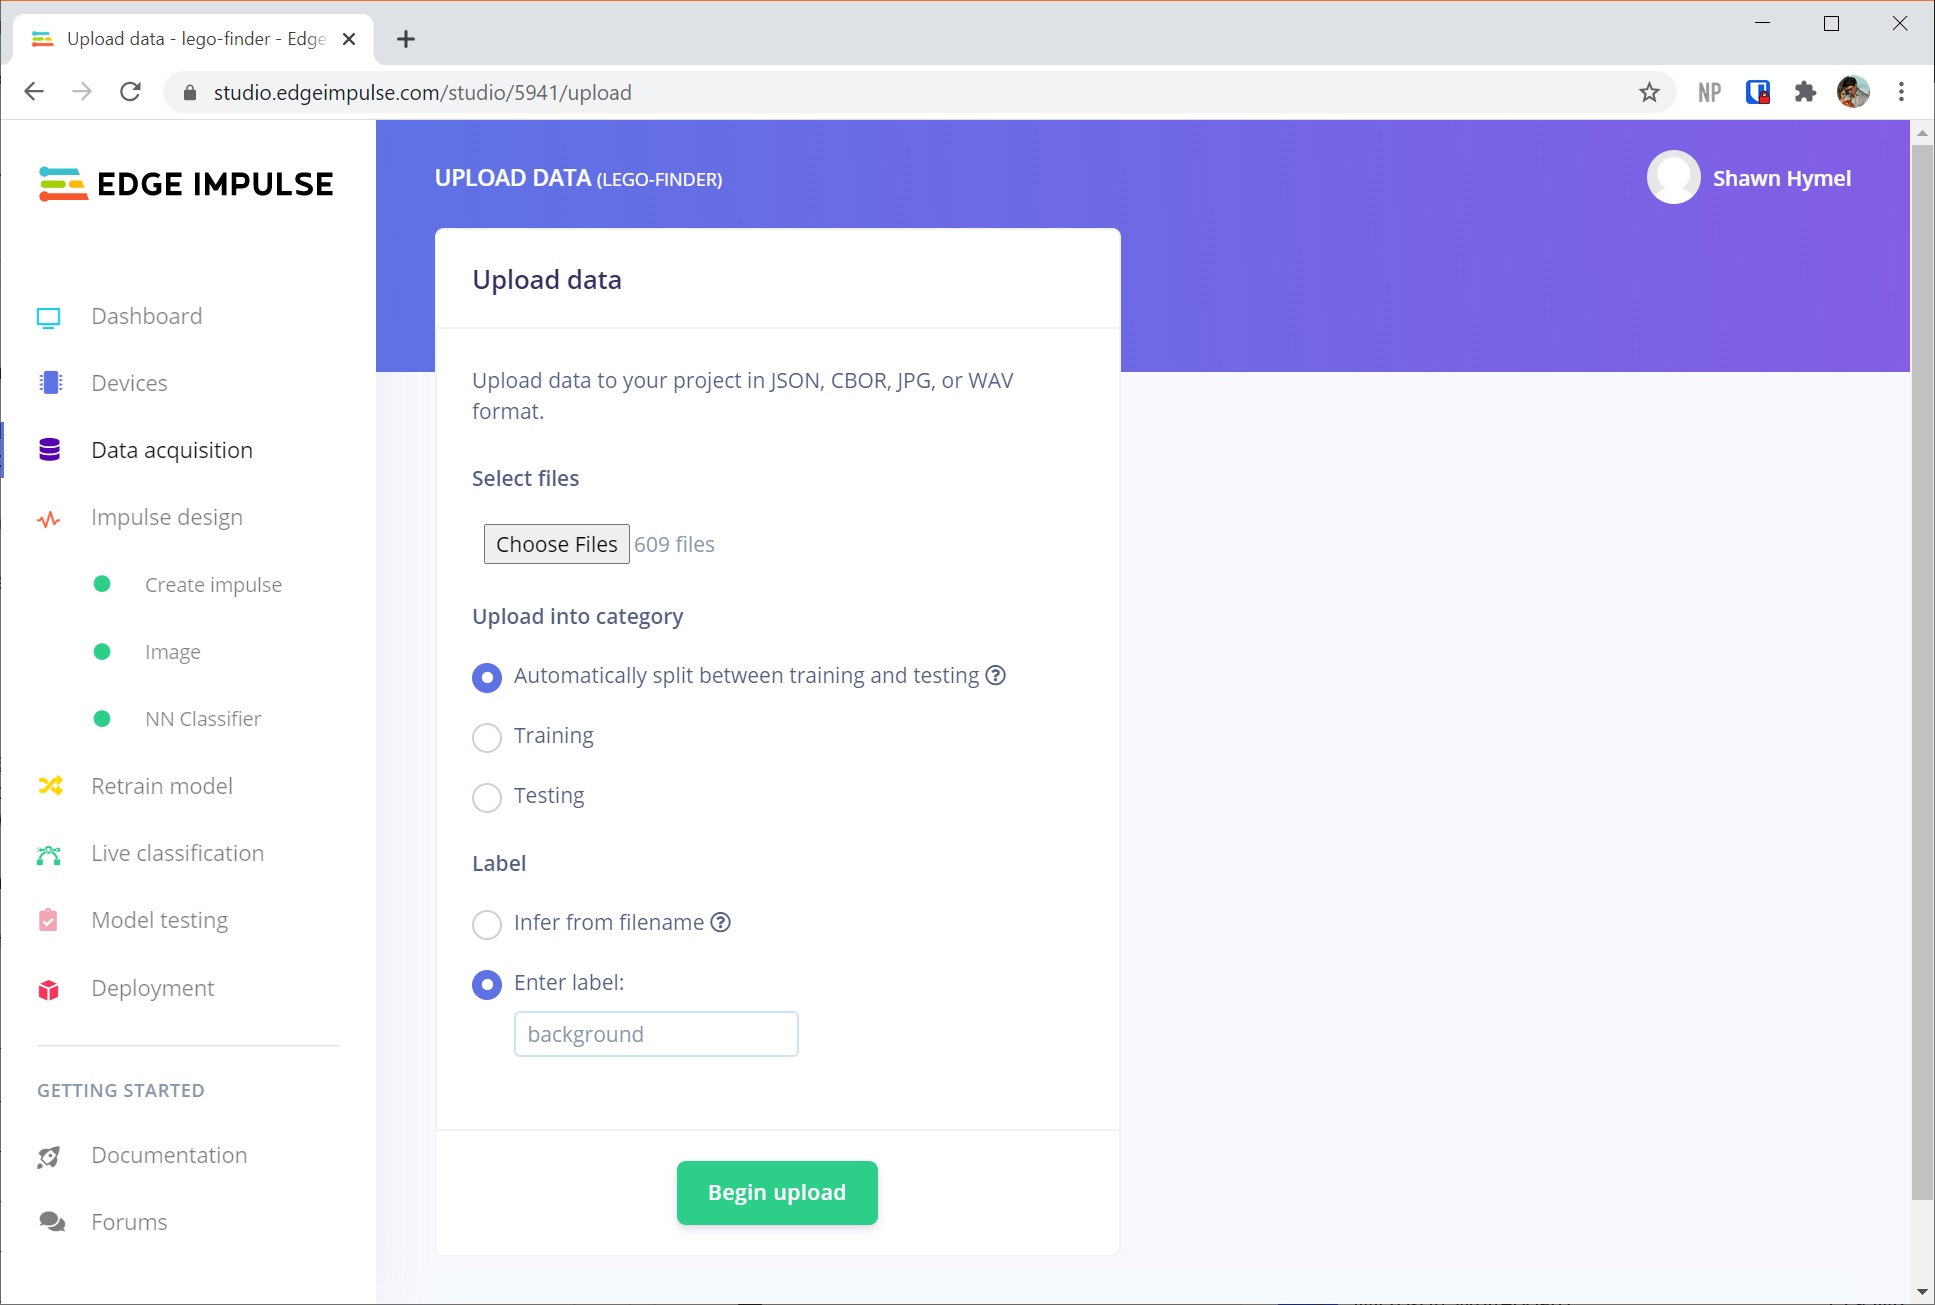Viewport: 1935px width, 1305px height.
Task: Open the Shawn Hymel account avatar
Action: click(1672, 178)
